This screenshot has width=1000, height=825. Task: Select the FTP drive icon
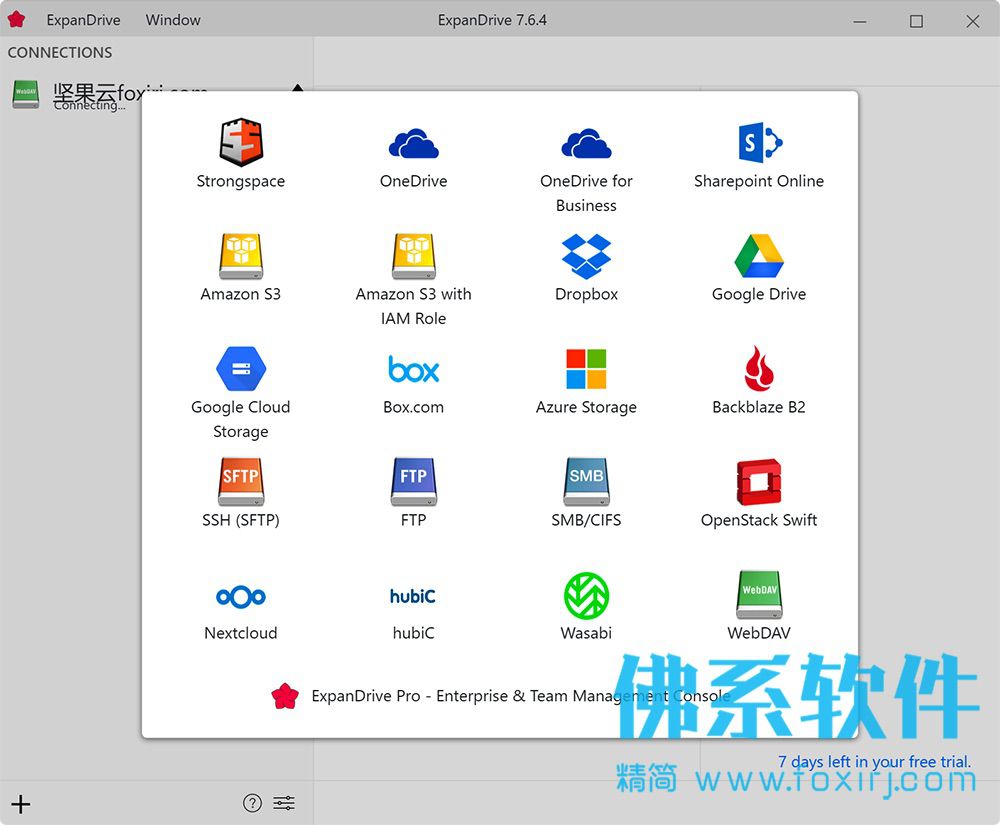pyautogui.click(x=413, y=482)
